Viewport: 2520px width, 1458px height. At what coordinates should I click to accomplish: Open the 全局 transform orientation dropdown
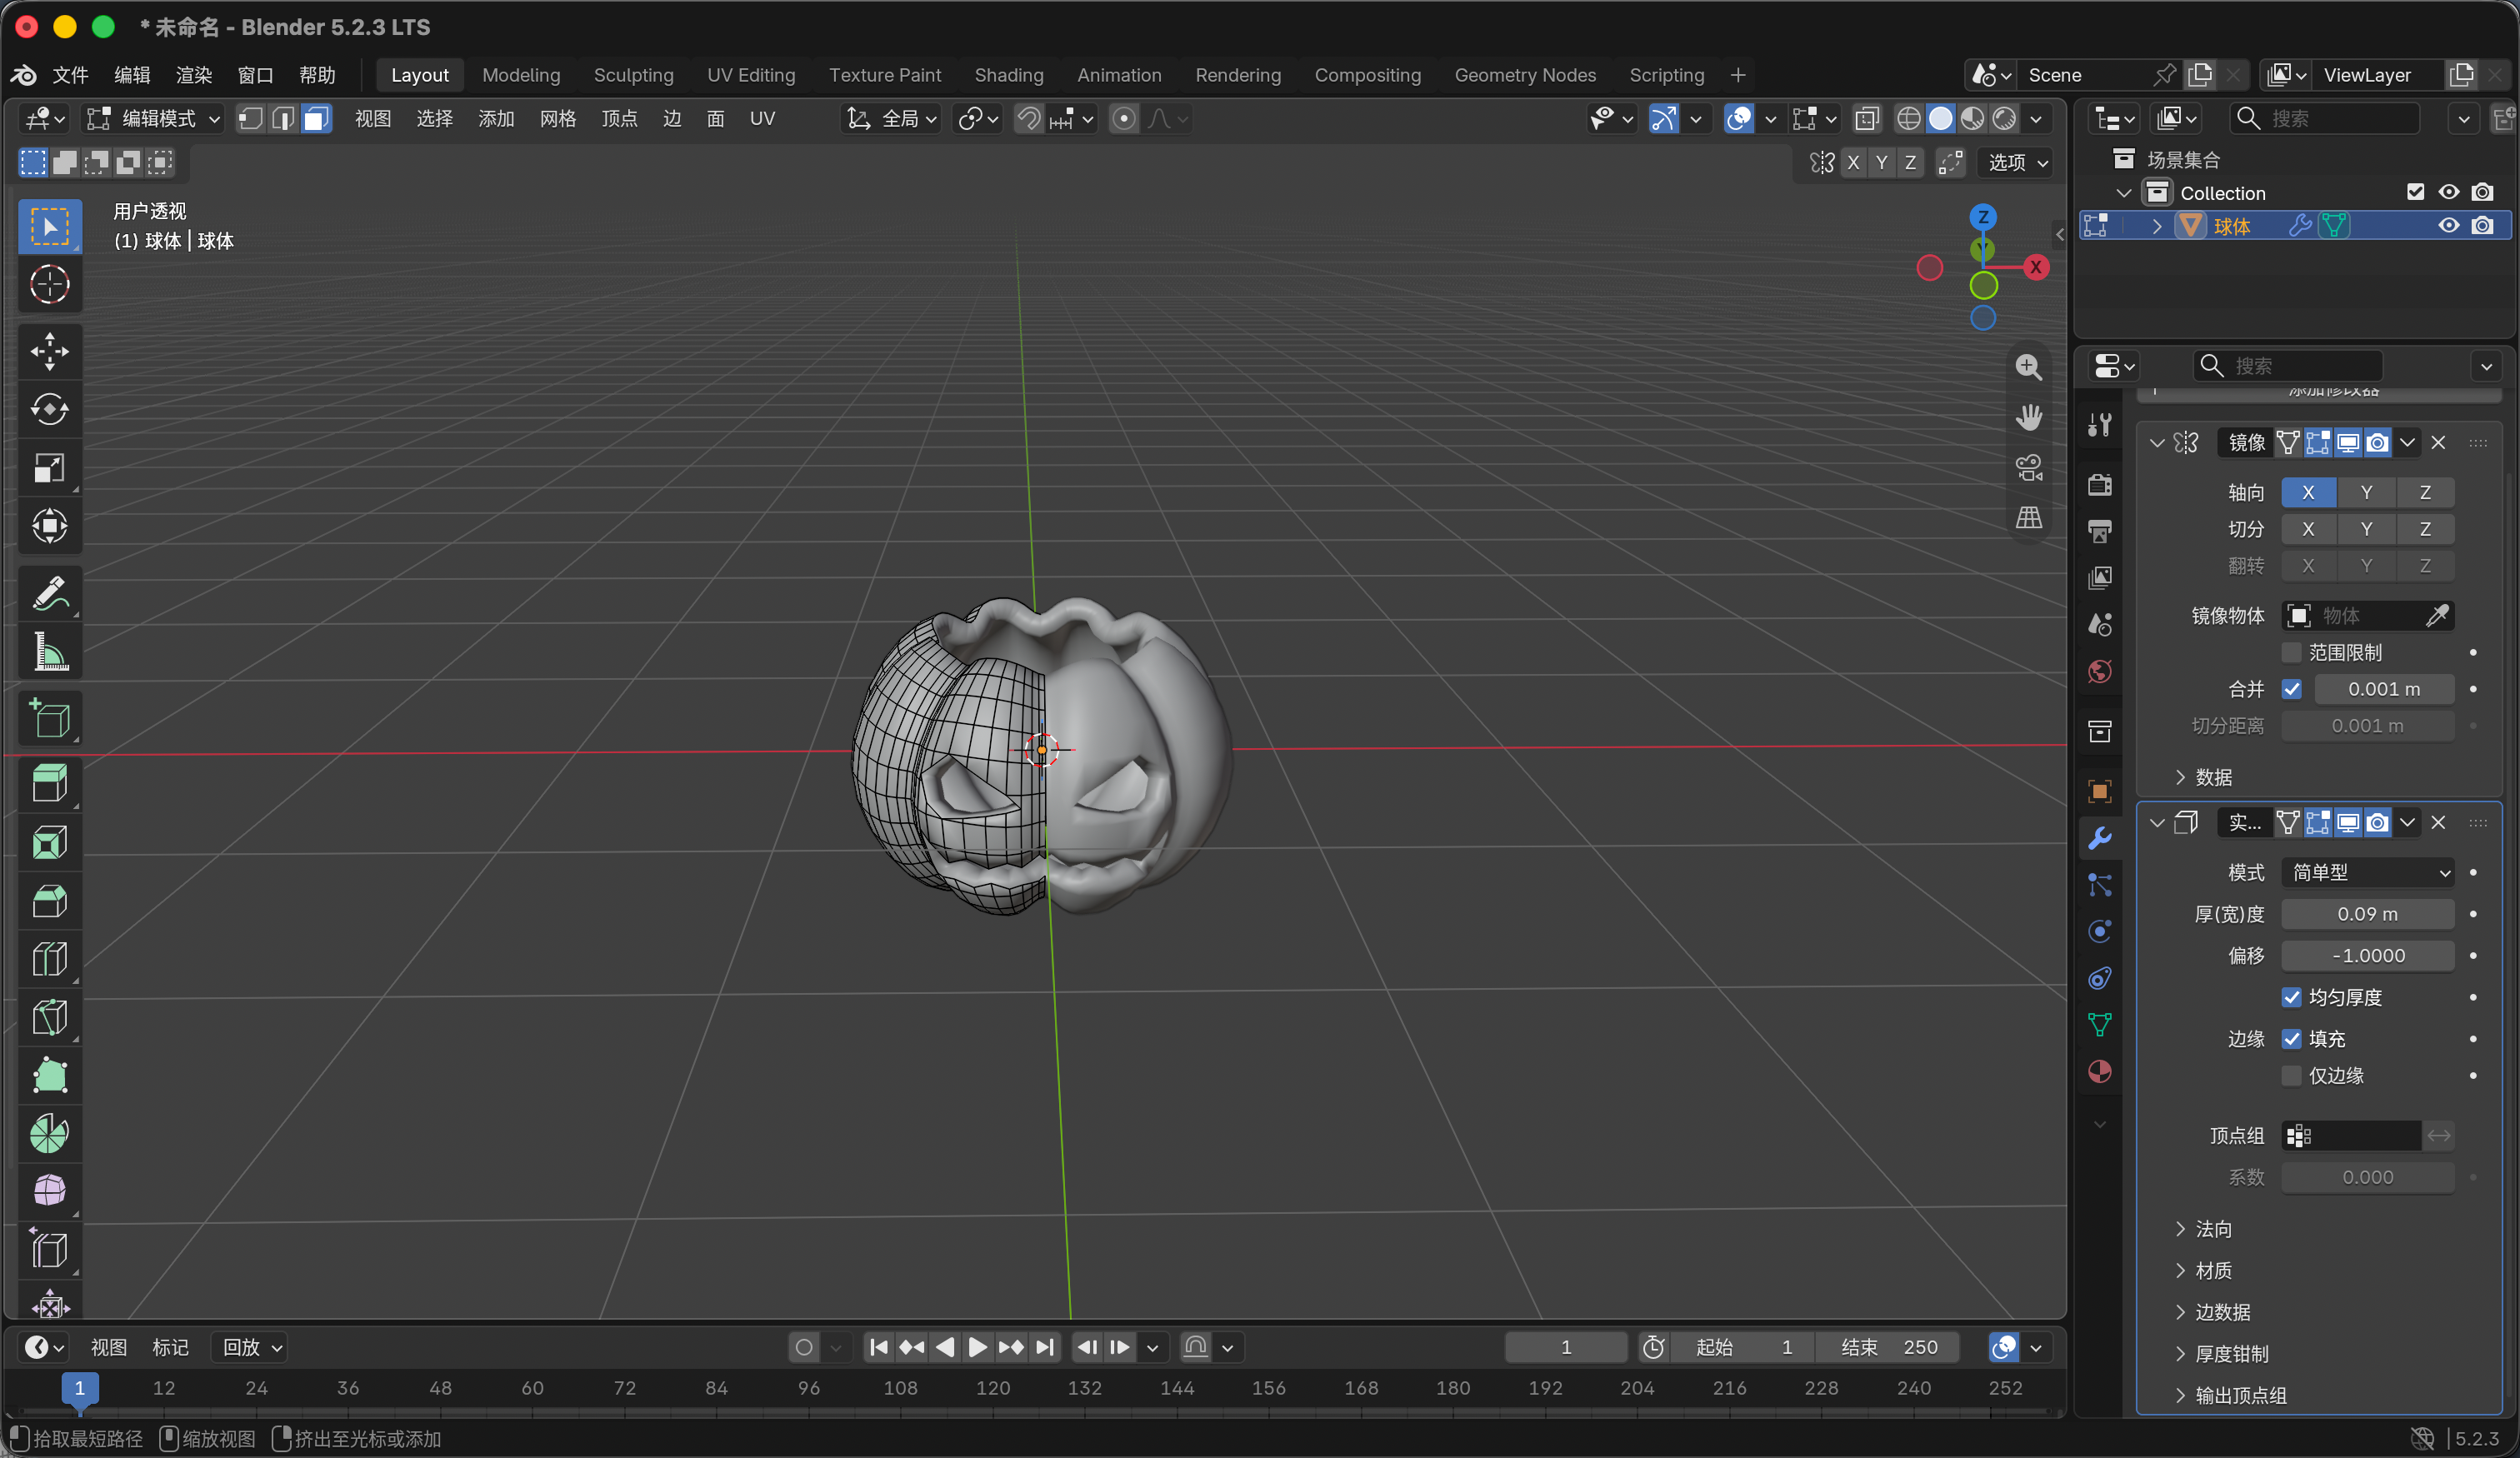892,119
